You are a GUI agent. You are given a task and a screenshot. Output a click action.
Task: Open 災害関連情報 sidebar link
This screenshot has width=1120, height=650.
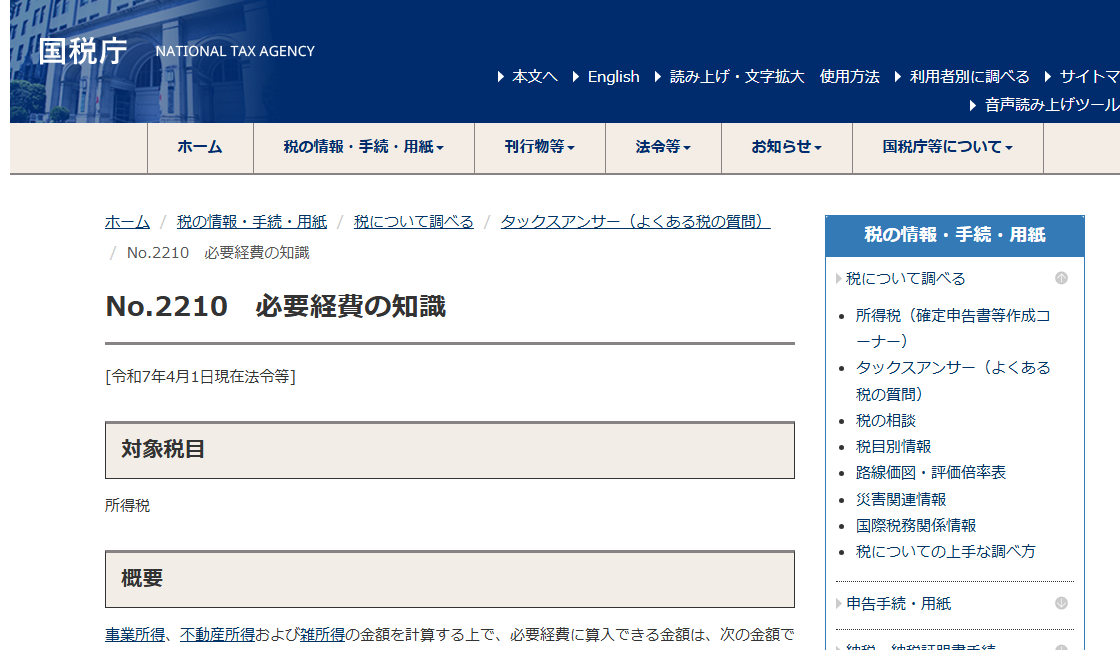(901, 499)
